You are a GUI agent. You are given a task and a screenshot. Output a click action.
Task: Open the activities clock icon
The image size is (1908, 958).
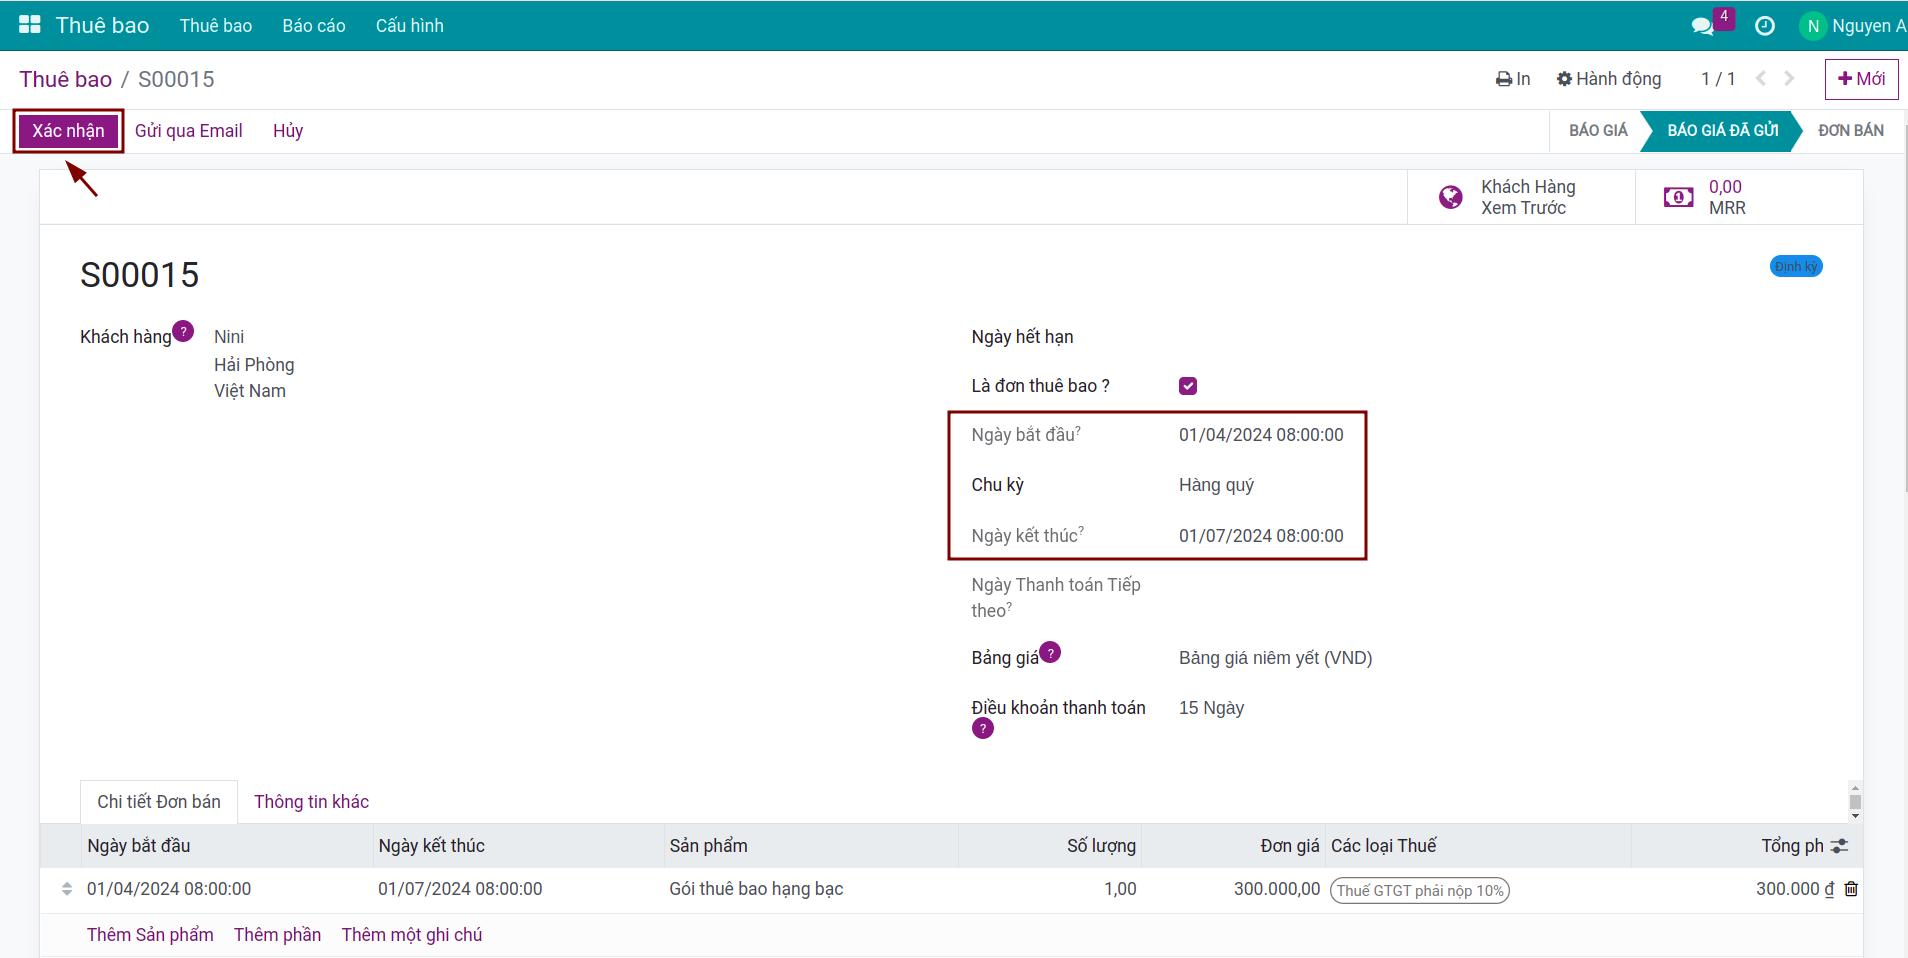(1765, 26)
